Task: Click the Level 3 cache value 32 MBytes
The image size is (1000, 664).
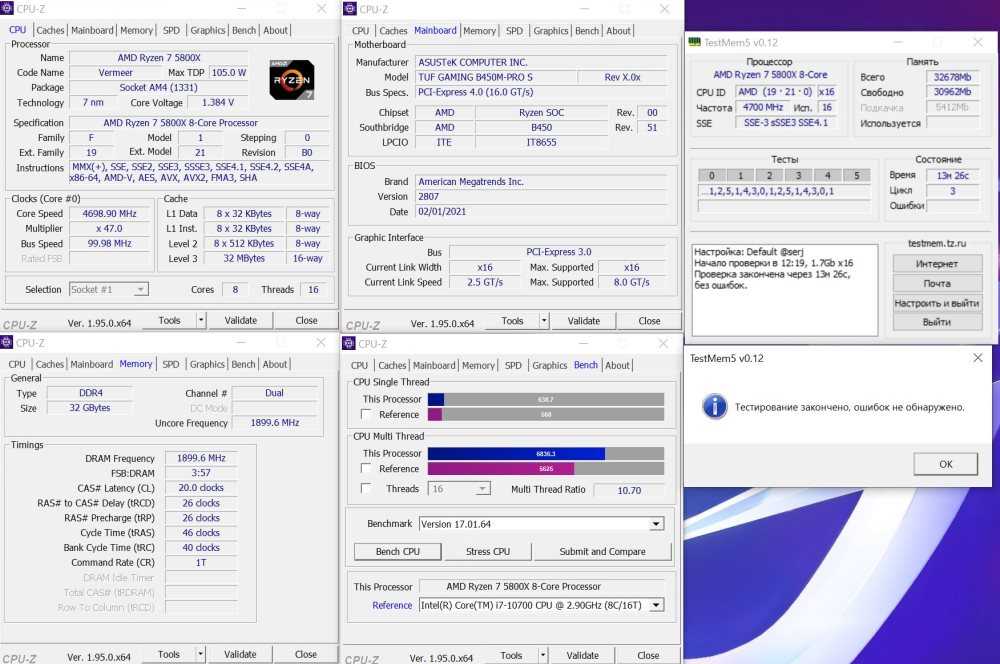Action: pos(244,258)
